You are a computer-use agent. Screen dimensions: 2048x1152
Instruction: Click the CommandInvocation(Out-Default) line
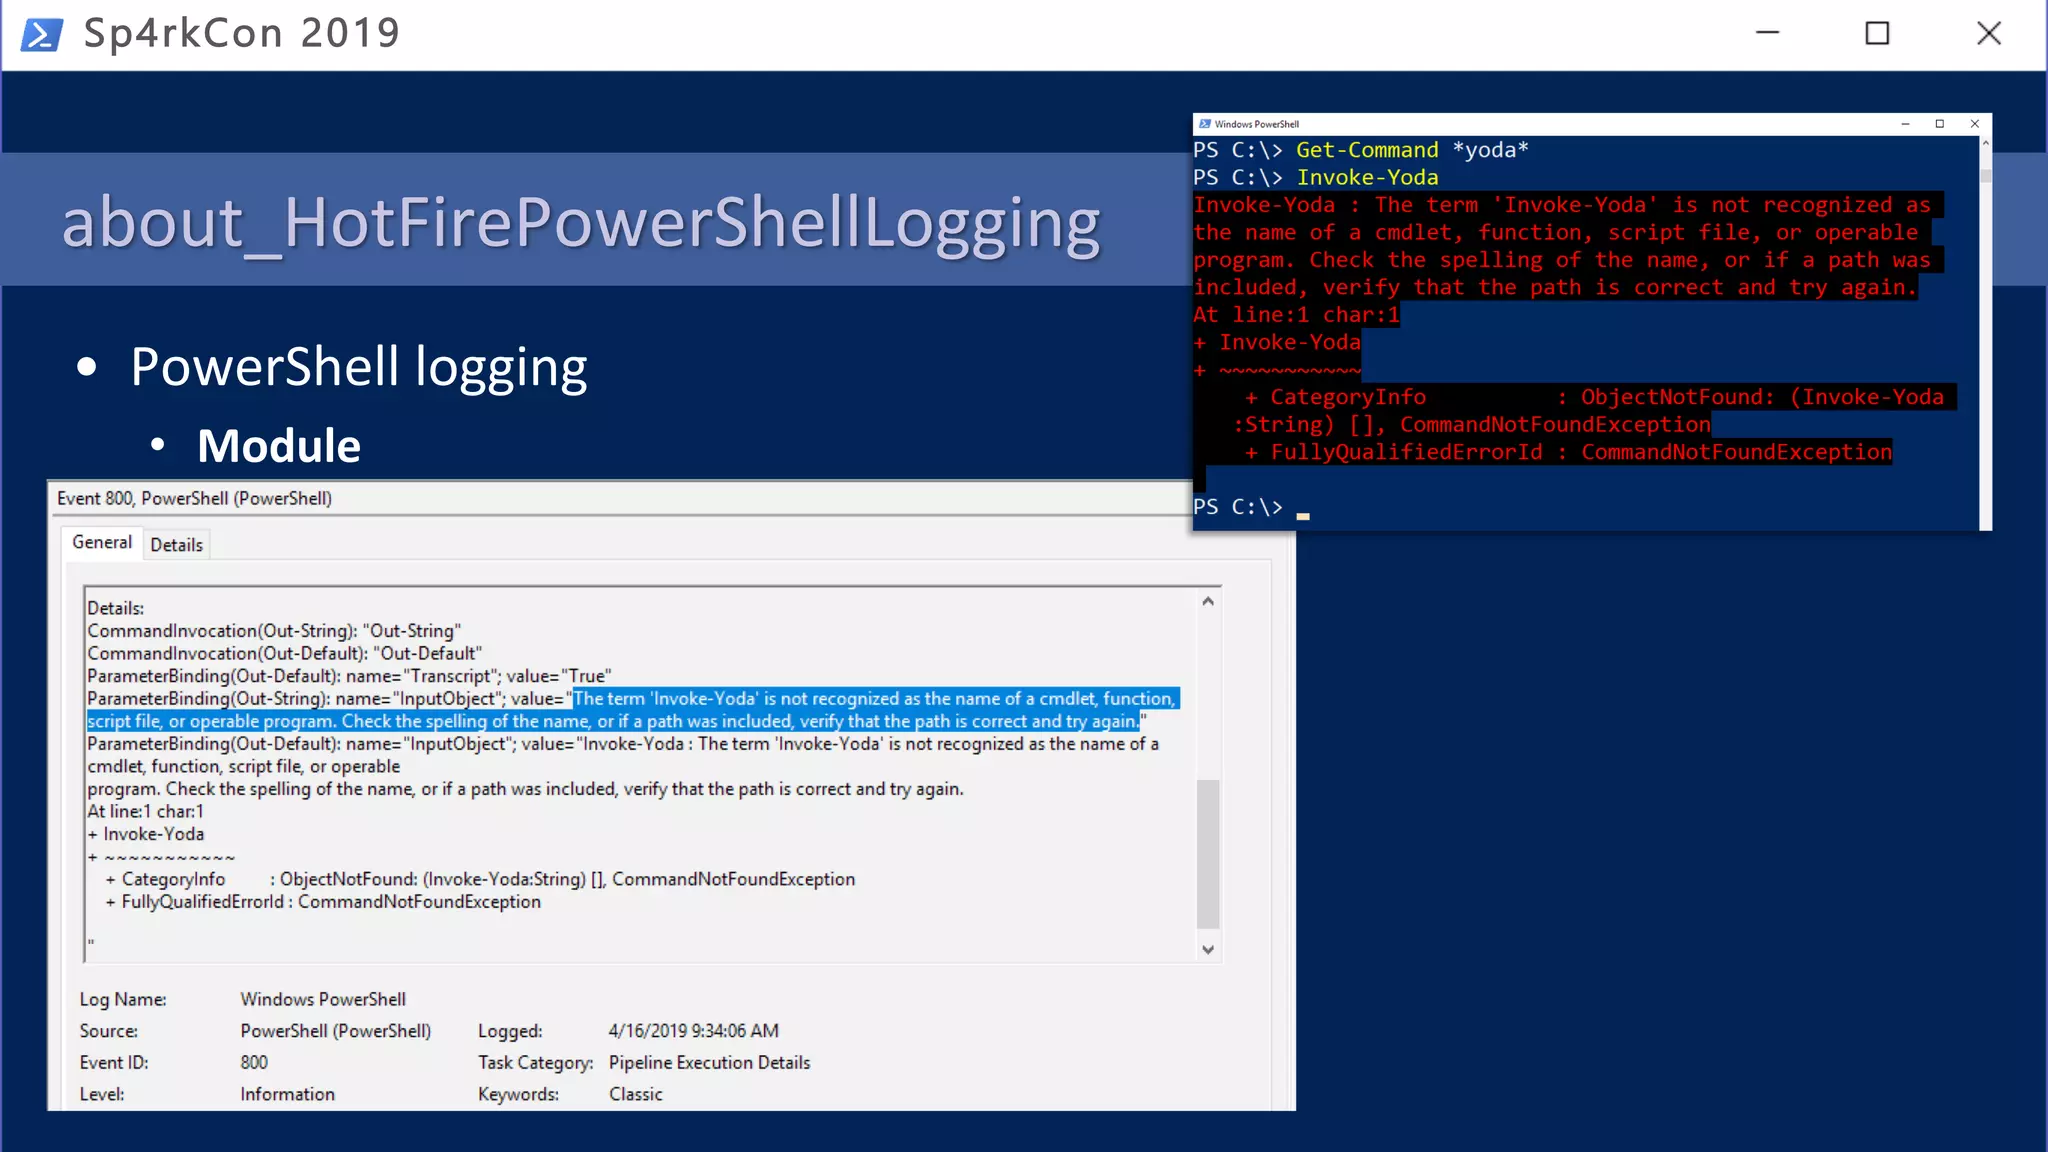coord(284,653)
